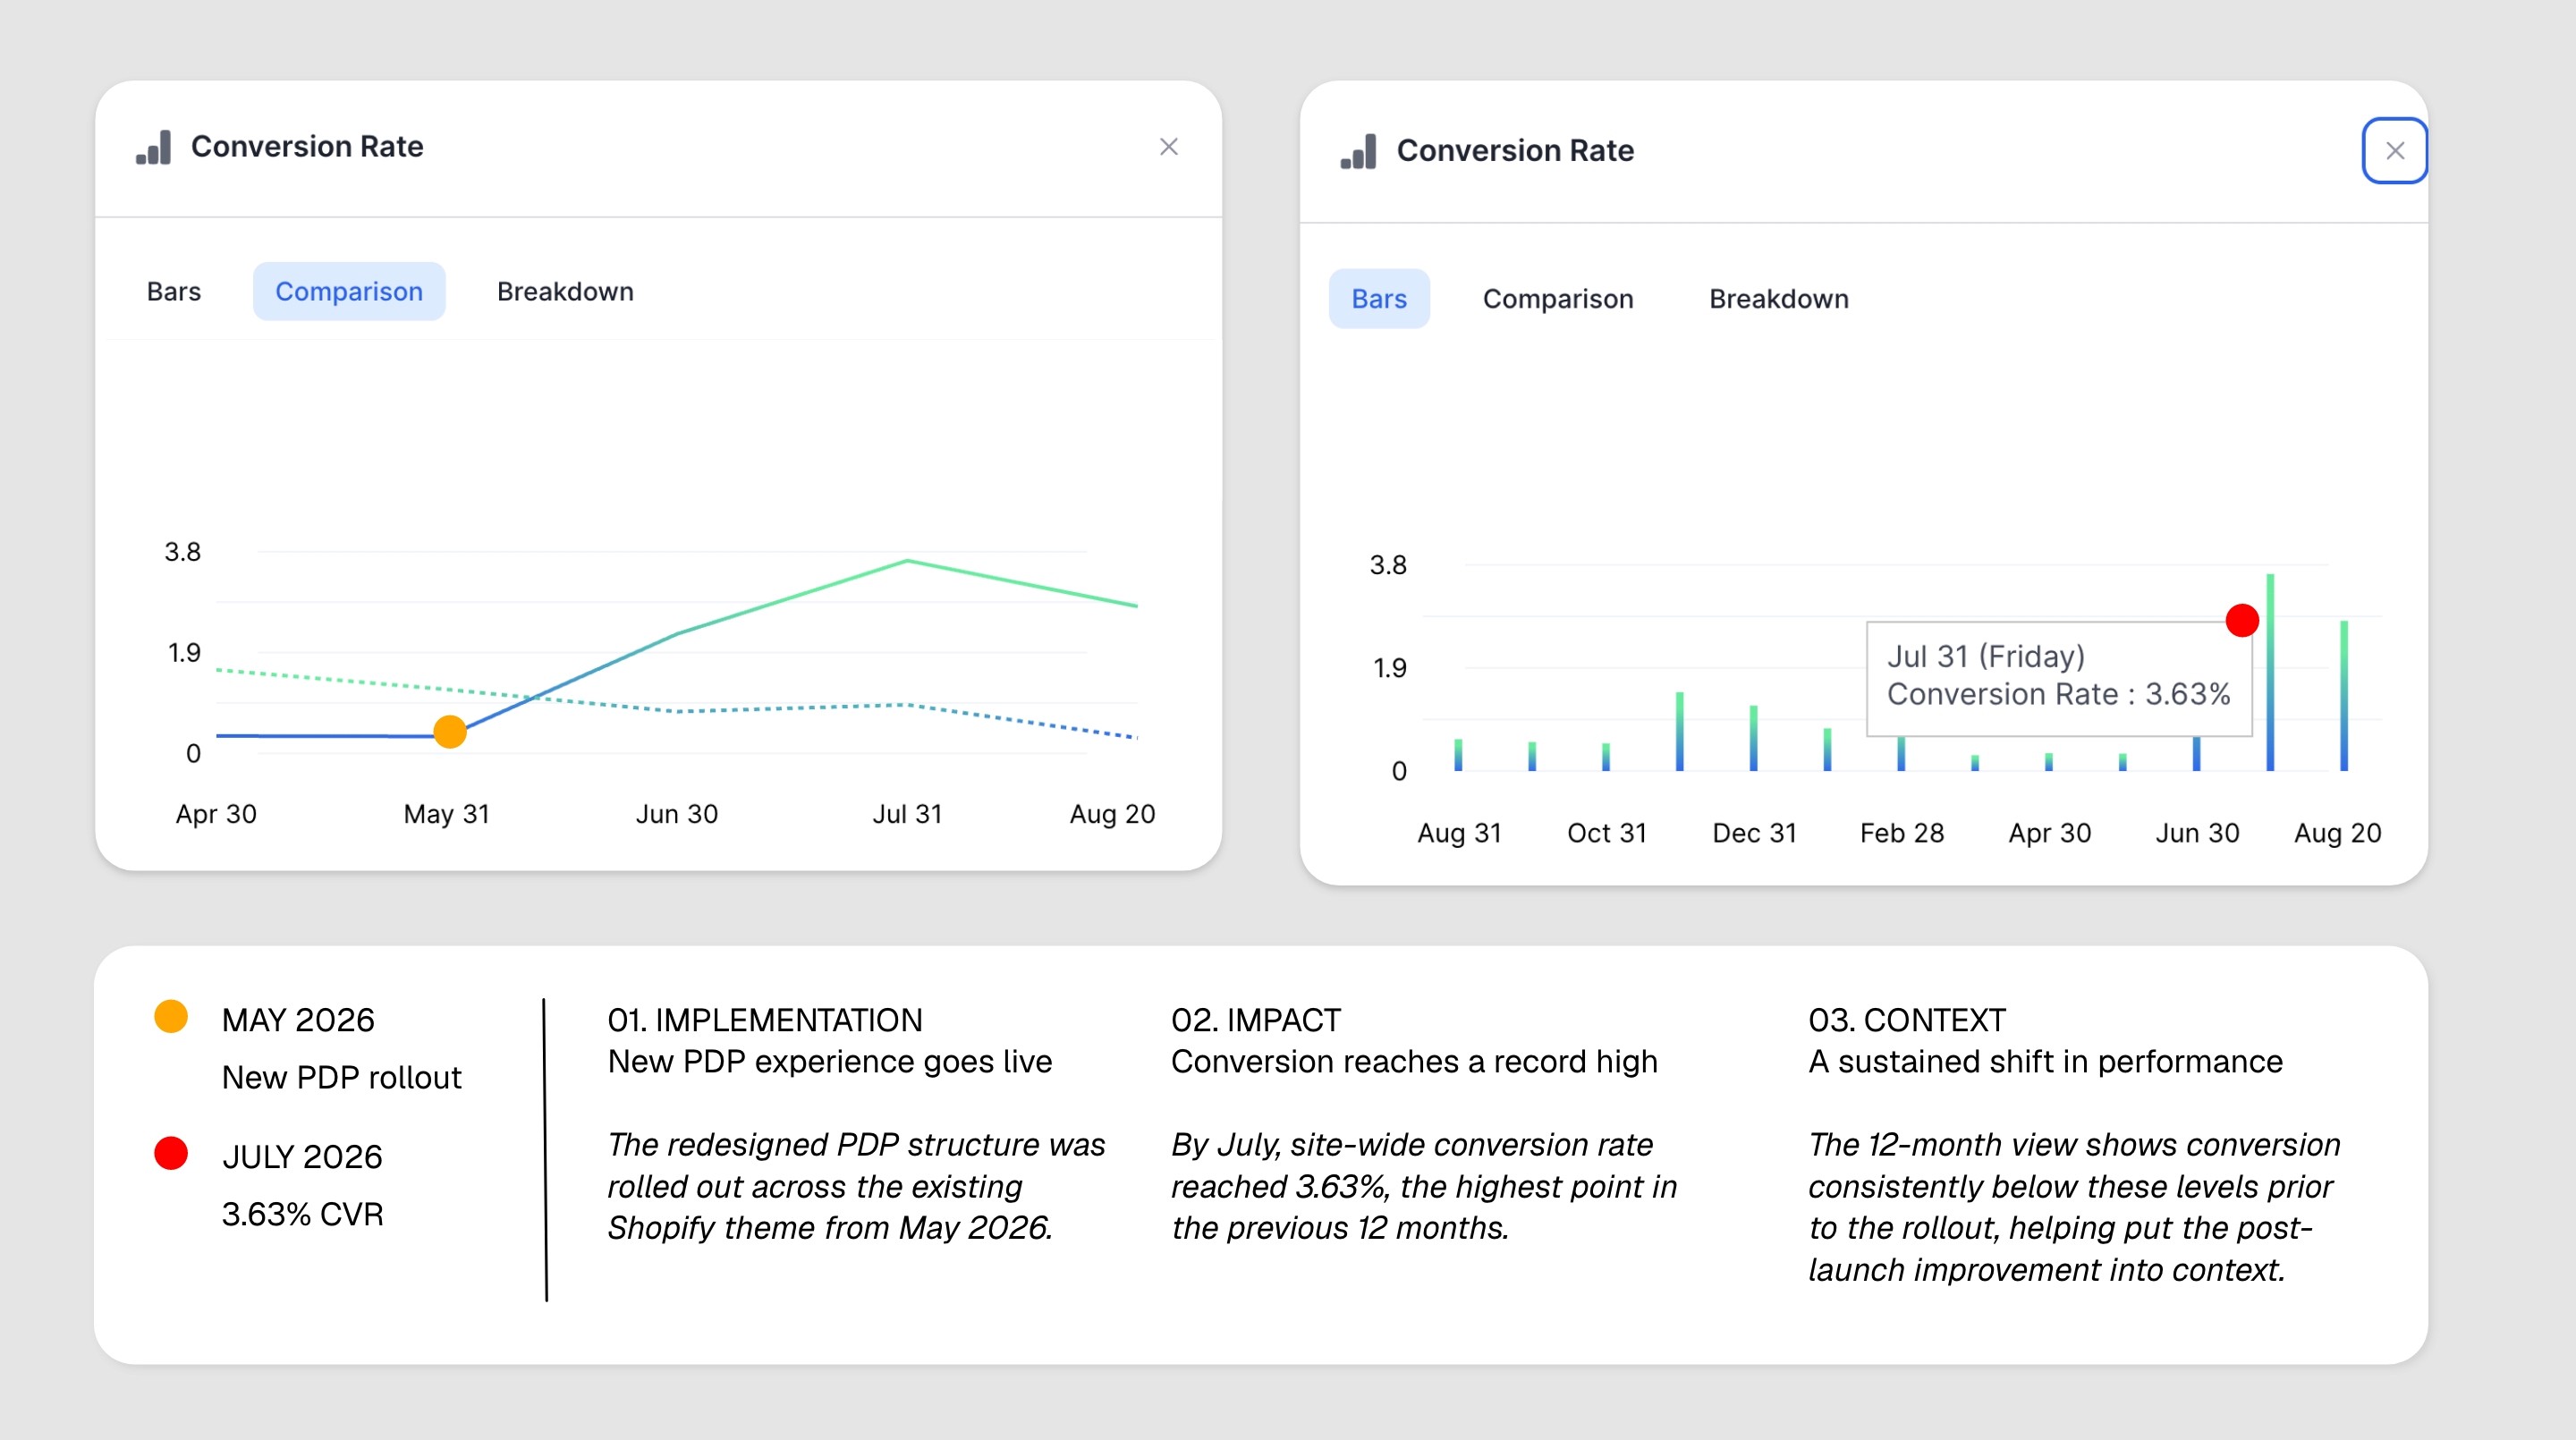Close the right Conversion Rate card
2576x1440 pixels.
click(2395, 151)
